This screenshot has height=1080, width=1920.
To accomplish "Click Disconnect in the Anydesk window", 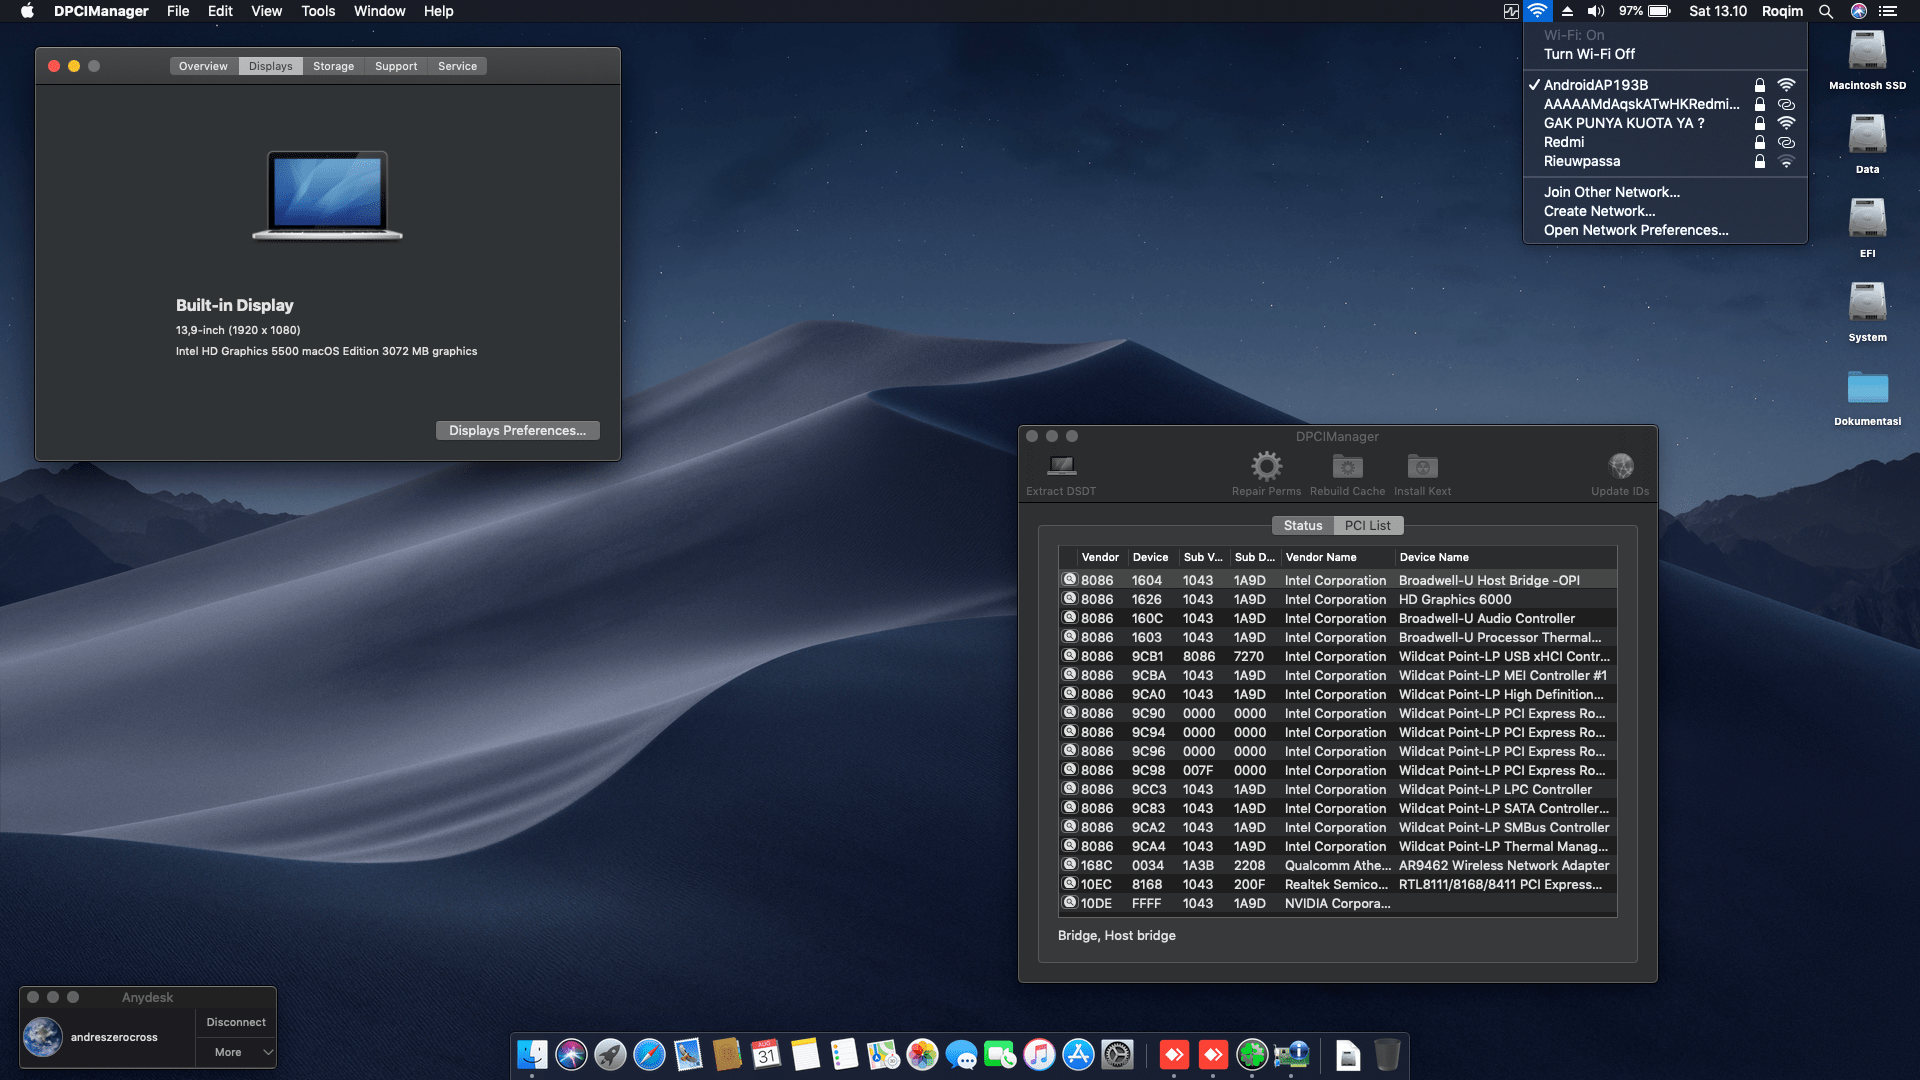I will point(236,1022).
